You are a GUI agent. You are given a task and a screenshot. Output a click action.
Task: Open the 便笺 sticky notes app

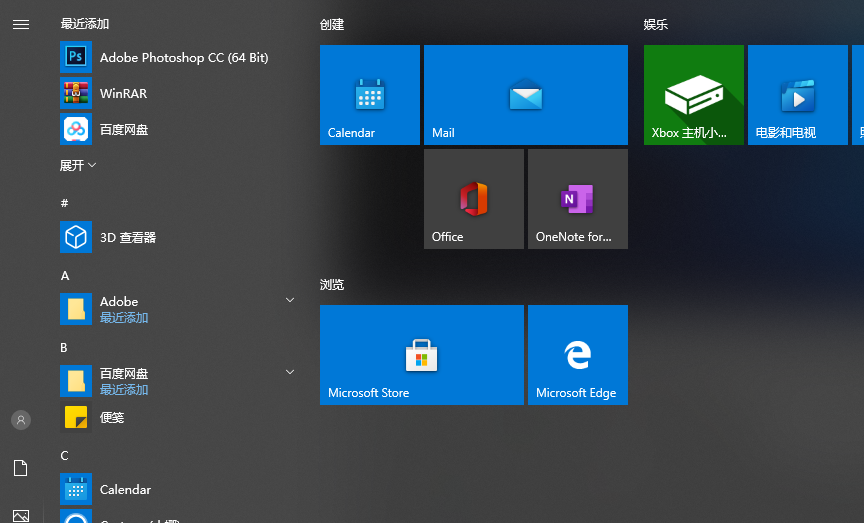click(x=112, y=418)
